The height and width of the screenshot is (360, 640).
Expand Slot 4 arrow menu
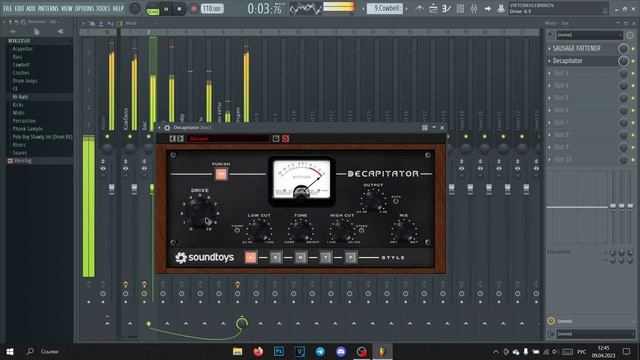point(549,85)
